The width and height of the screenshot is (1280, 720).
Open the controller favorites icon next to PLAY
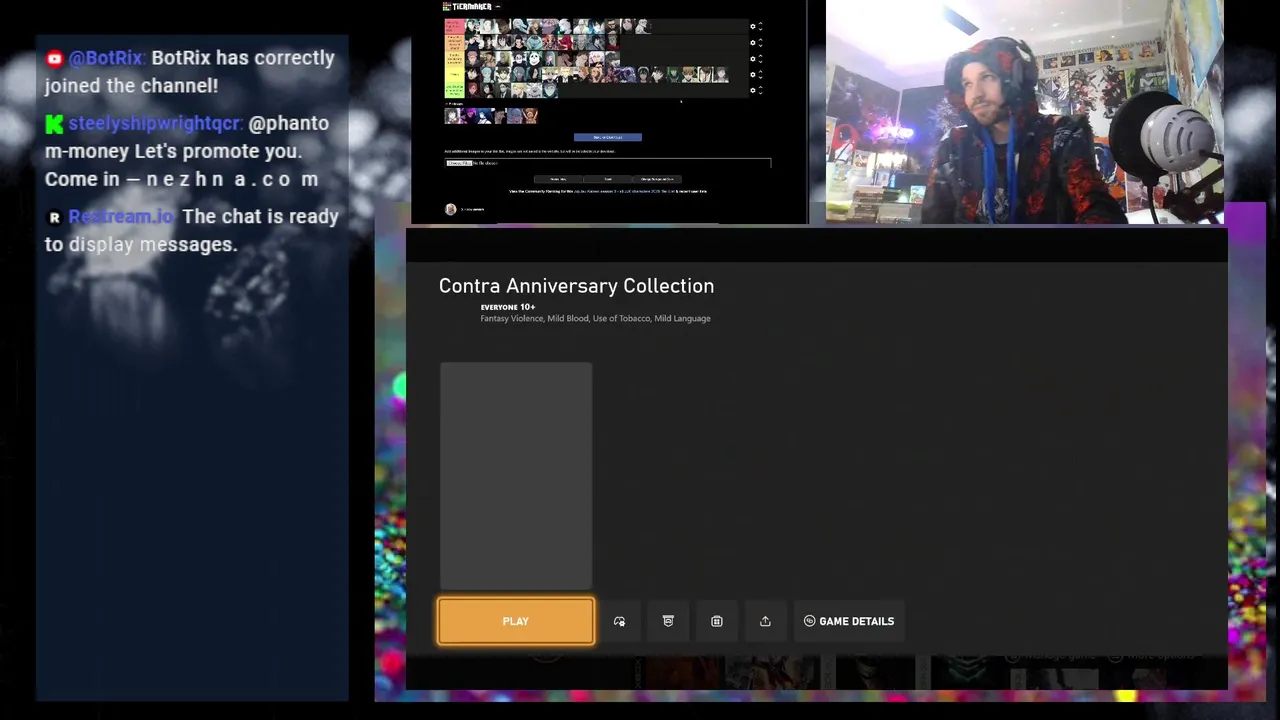[619, 621]
